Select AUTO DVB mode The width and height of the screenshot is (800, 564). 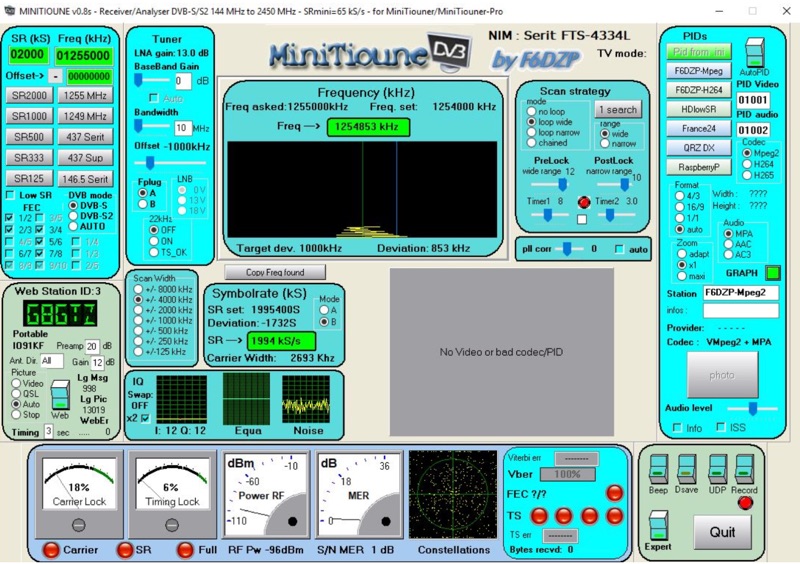(73, 226)
